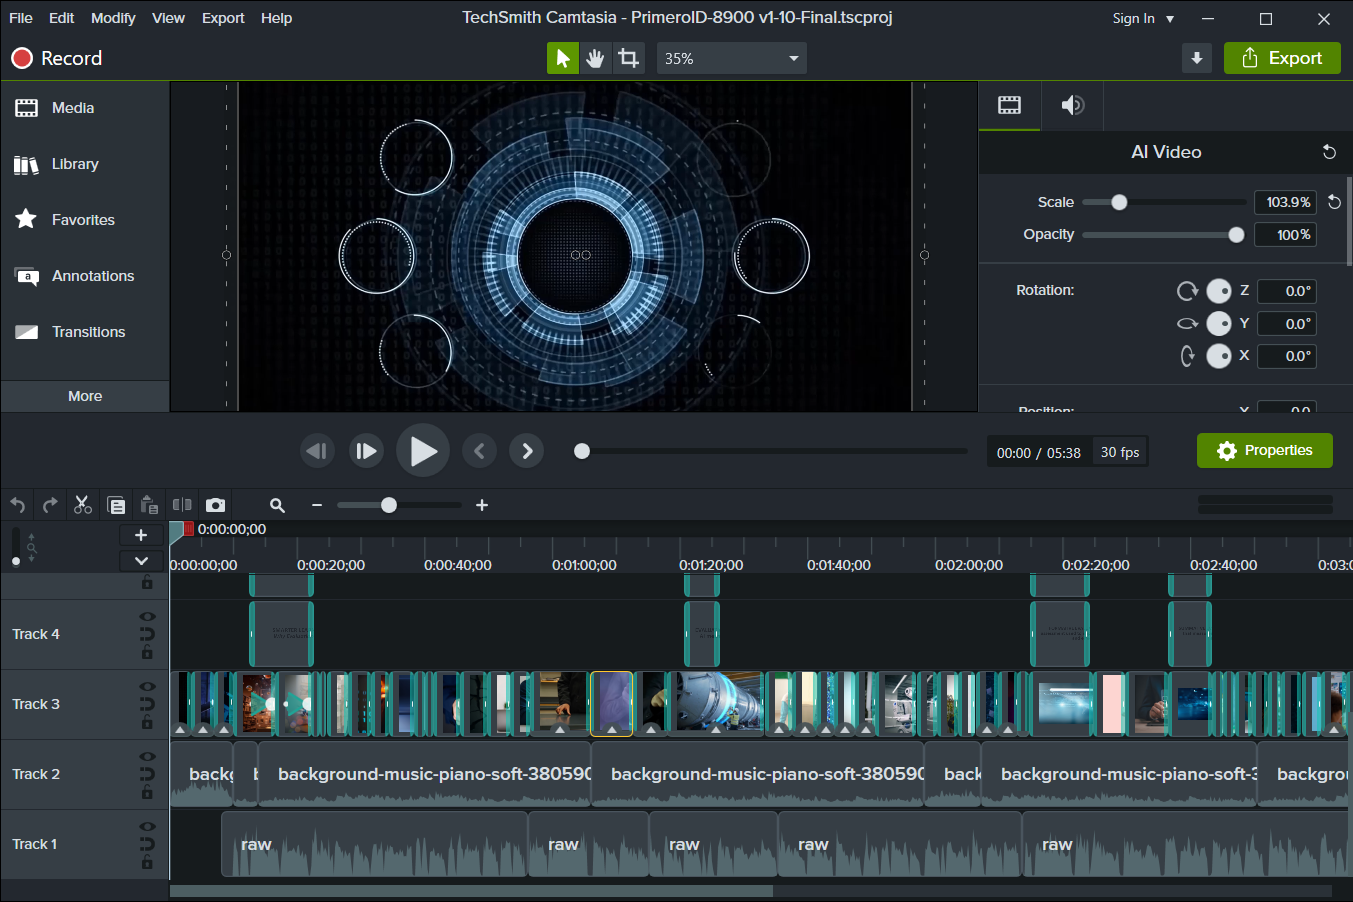Click the scissors cut icon
The height and width of the screenshot is (902, 1353).
click(x=83, y=505)
